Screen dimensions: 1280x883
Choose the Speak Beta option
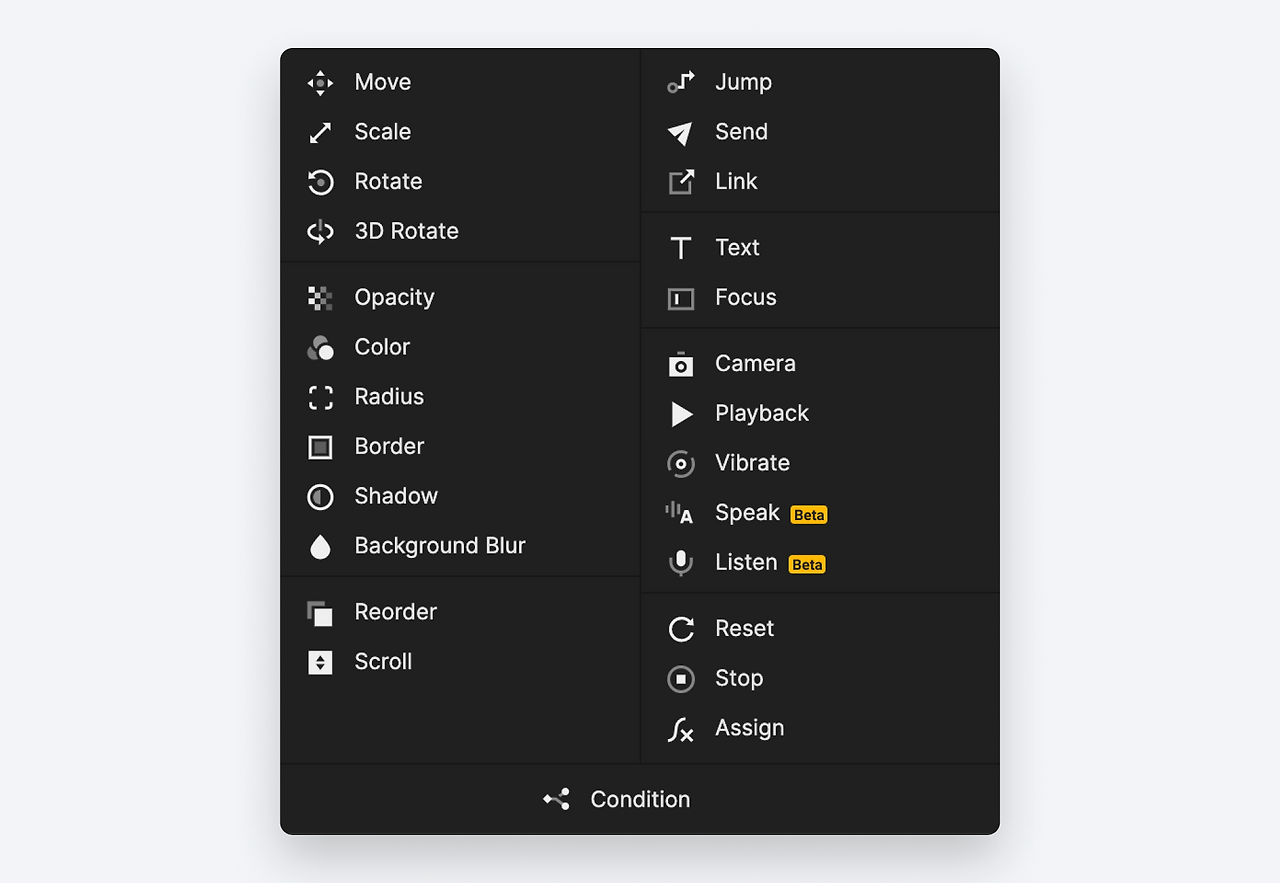(747, 513)
